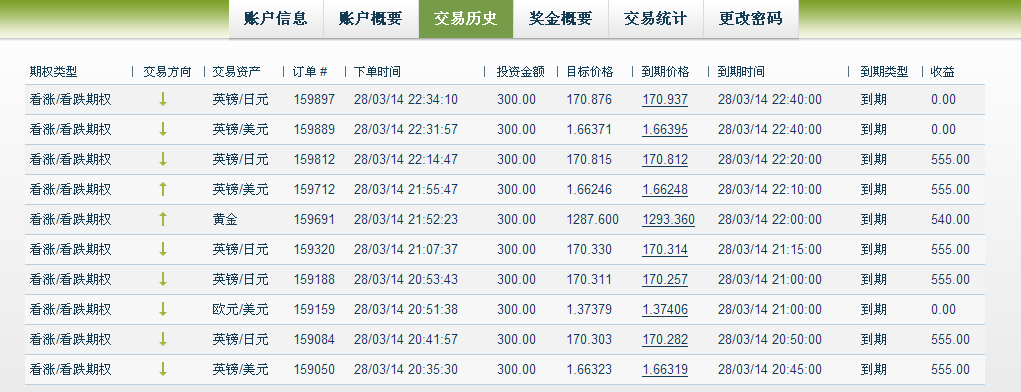Image resolution: width=1021 pixels, height=392 pixels.
Task: Click down arrow icon for order 159050
Action: [x=163, y=369]
